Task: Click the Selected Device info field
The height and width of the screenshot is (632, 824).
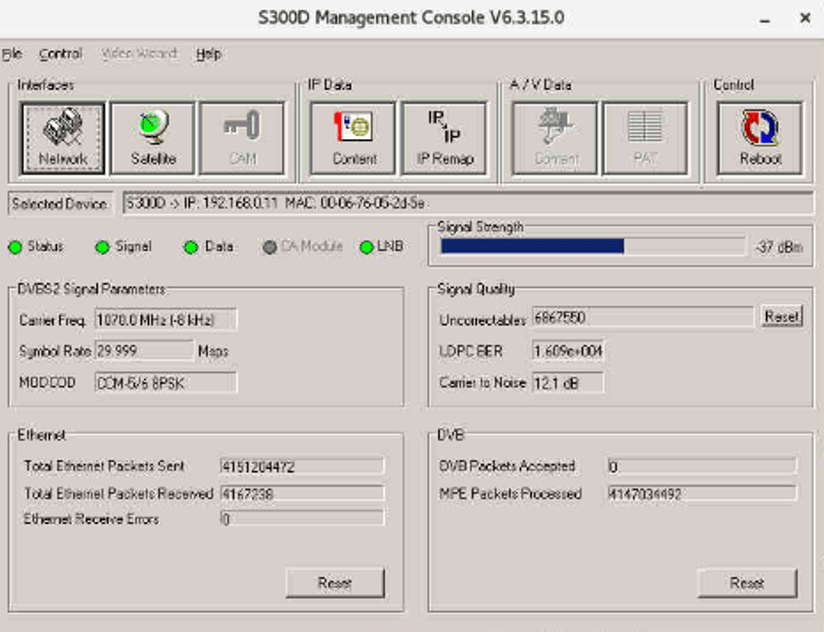Action: tap(467, 204)
